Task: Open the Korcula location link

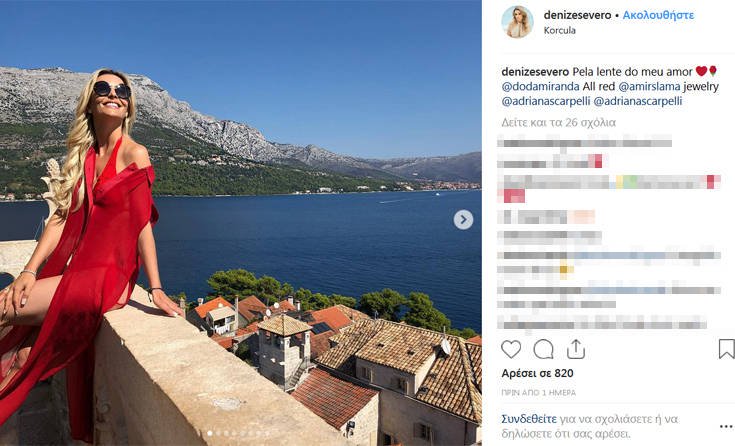Action: click(x=560, y=30)
